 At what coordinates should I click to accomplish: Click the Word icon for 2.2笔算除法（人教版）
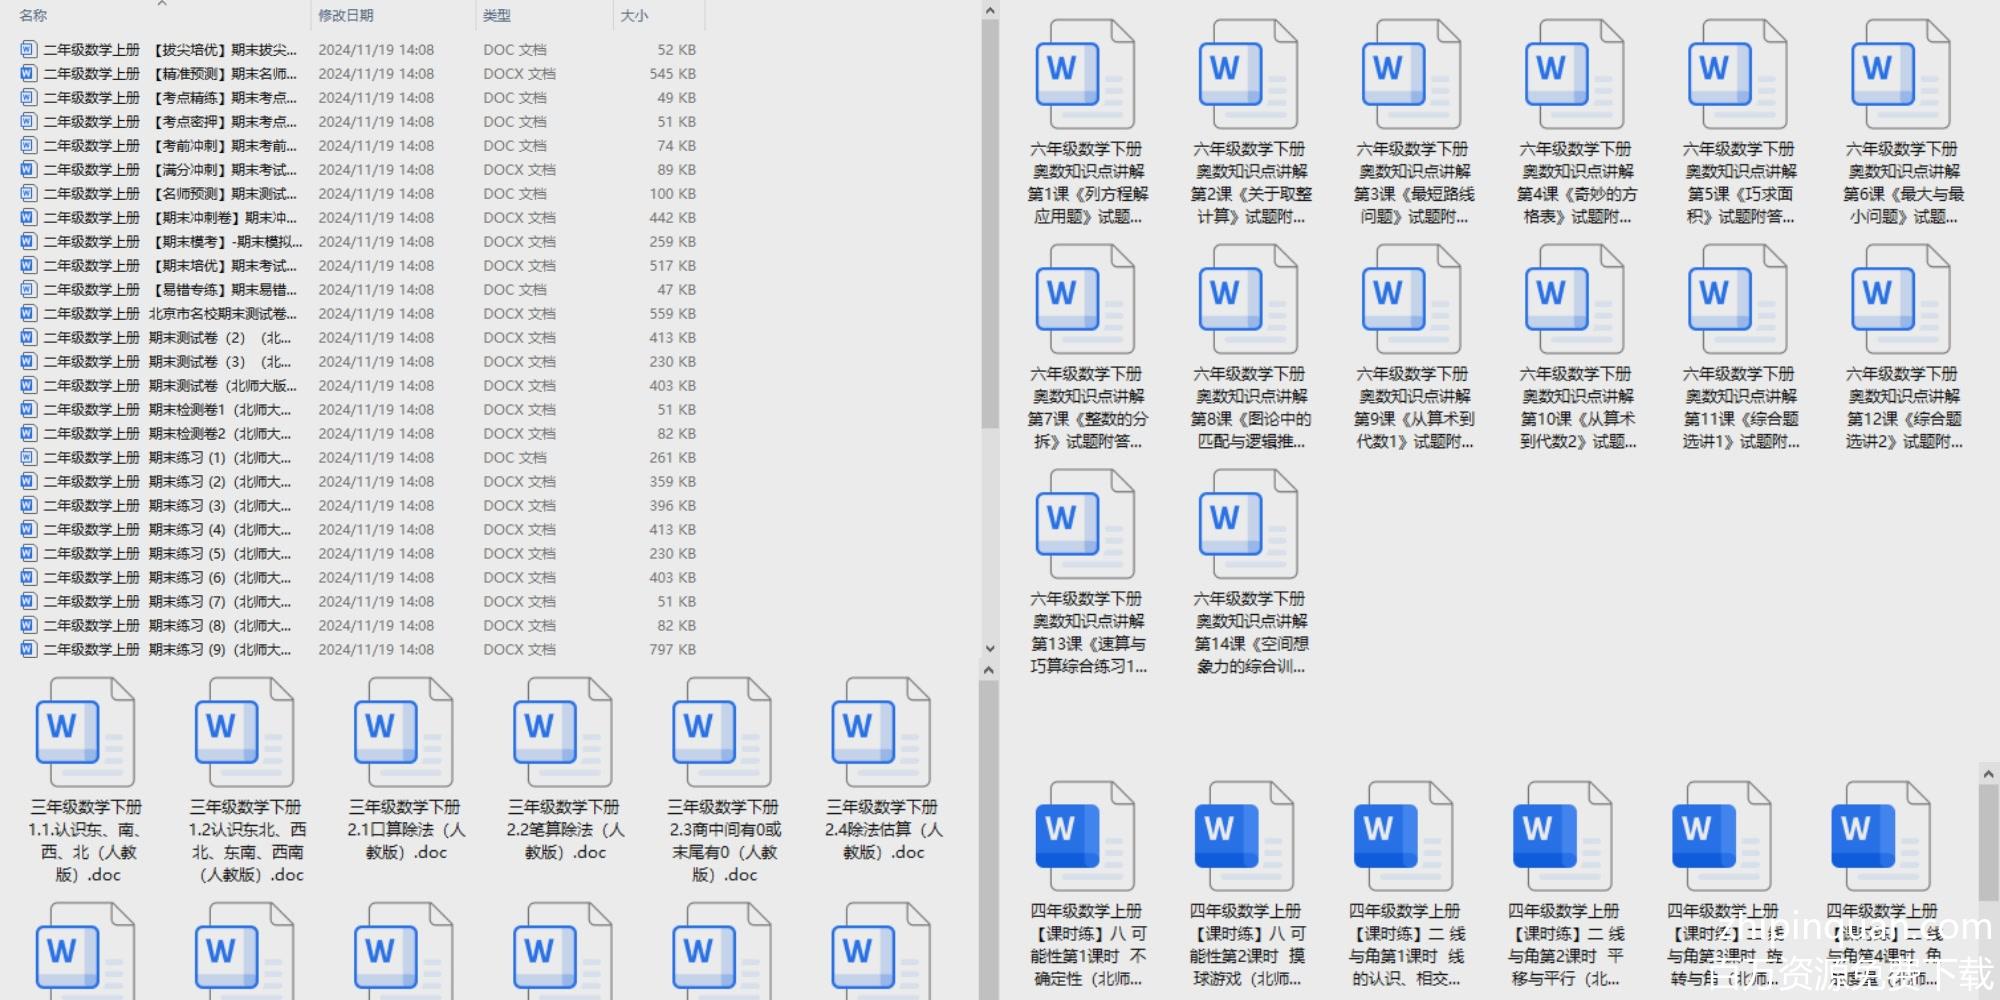click(x=562, y=733)
